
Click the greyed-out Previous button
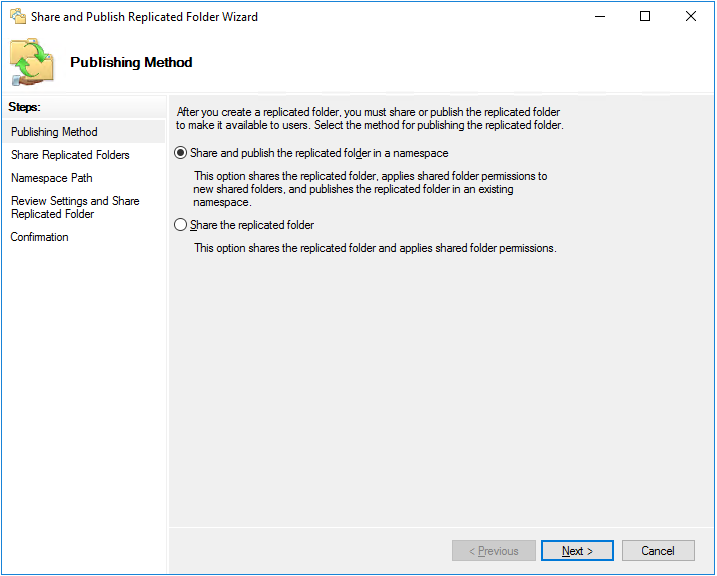coord(494,551)
